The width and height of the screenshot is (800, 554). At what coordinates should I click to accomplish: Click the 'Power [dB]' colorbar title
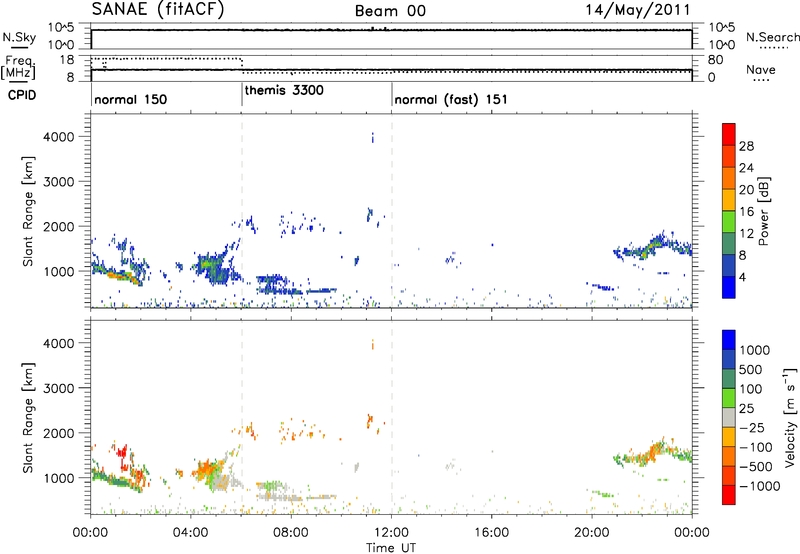pos(762,211)
